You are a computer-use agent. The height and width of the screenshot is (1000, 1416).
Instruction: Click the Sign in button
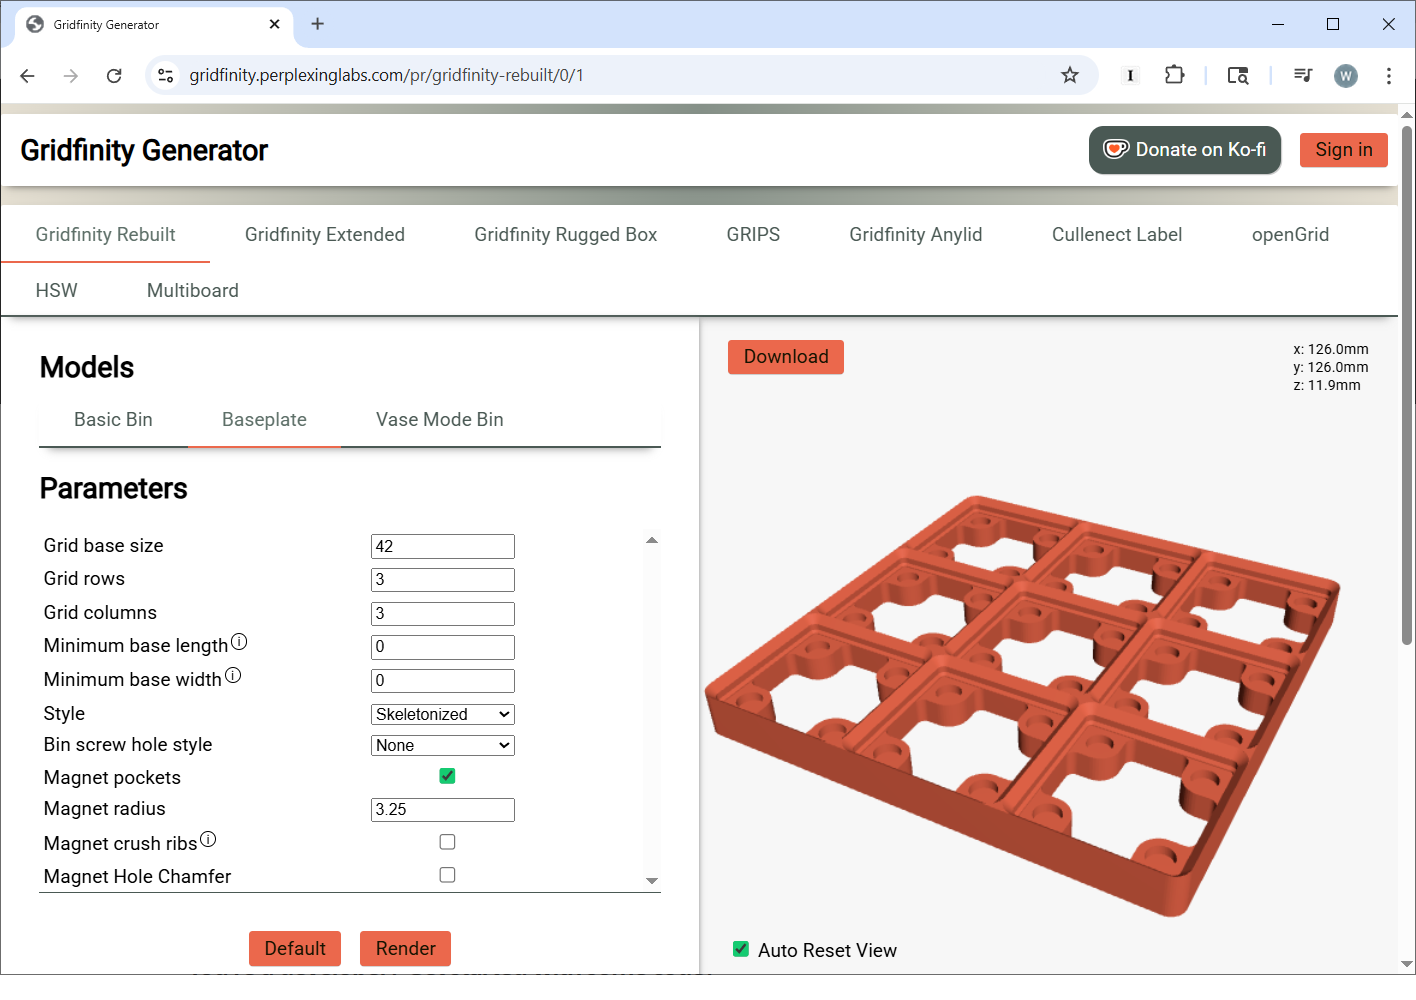click(x=1344, y=150)
